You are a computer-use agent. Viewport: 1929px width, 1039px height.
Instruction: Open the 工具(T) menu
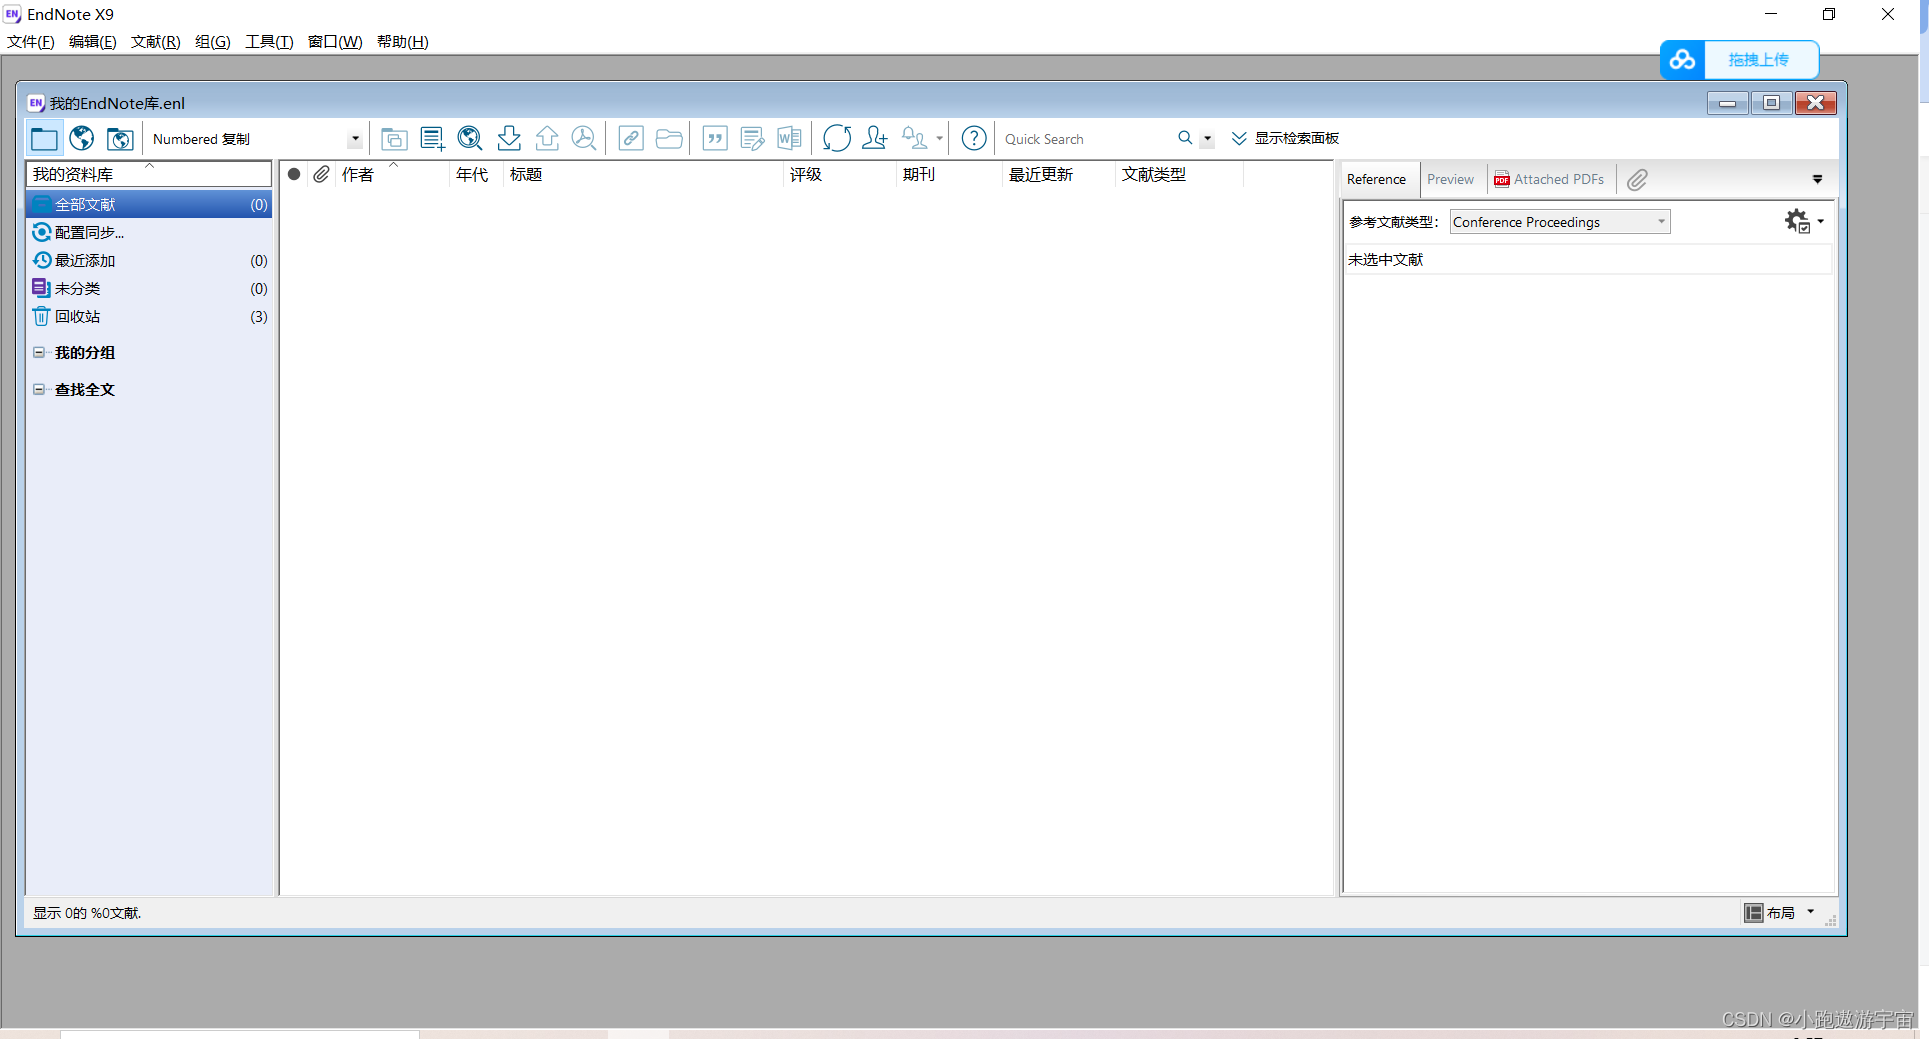[x=270, y=42]
